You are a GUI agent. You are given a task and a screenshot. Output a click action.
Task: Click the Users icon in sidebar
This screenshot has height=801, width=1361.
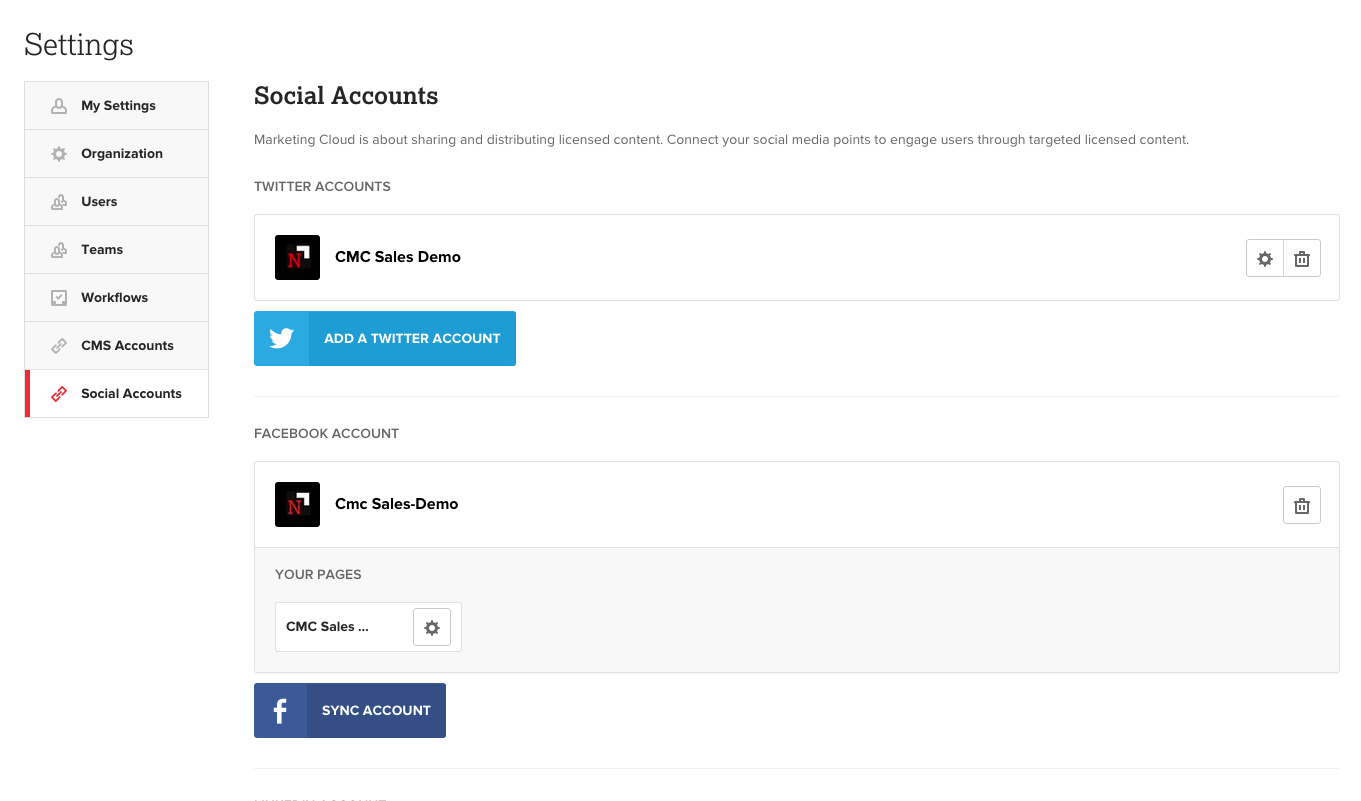click(x=59, y=201)
